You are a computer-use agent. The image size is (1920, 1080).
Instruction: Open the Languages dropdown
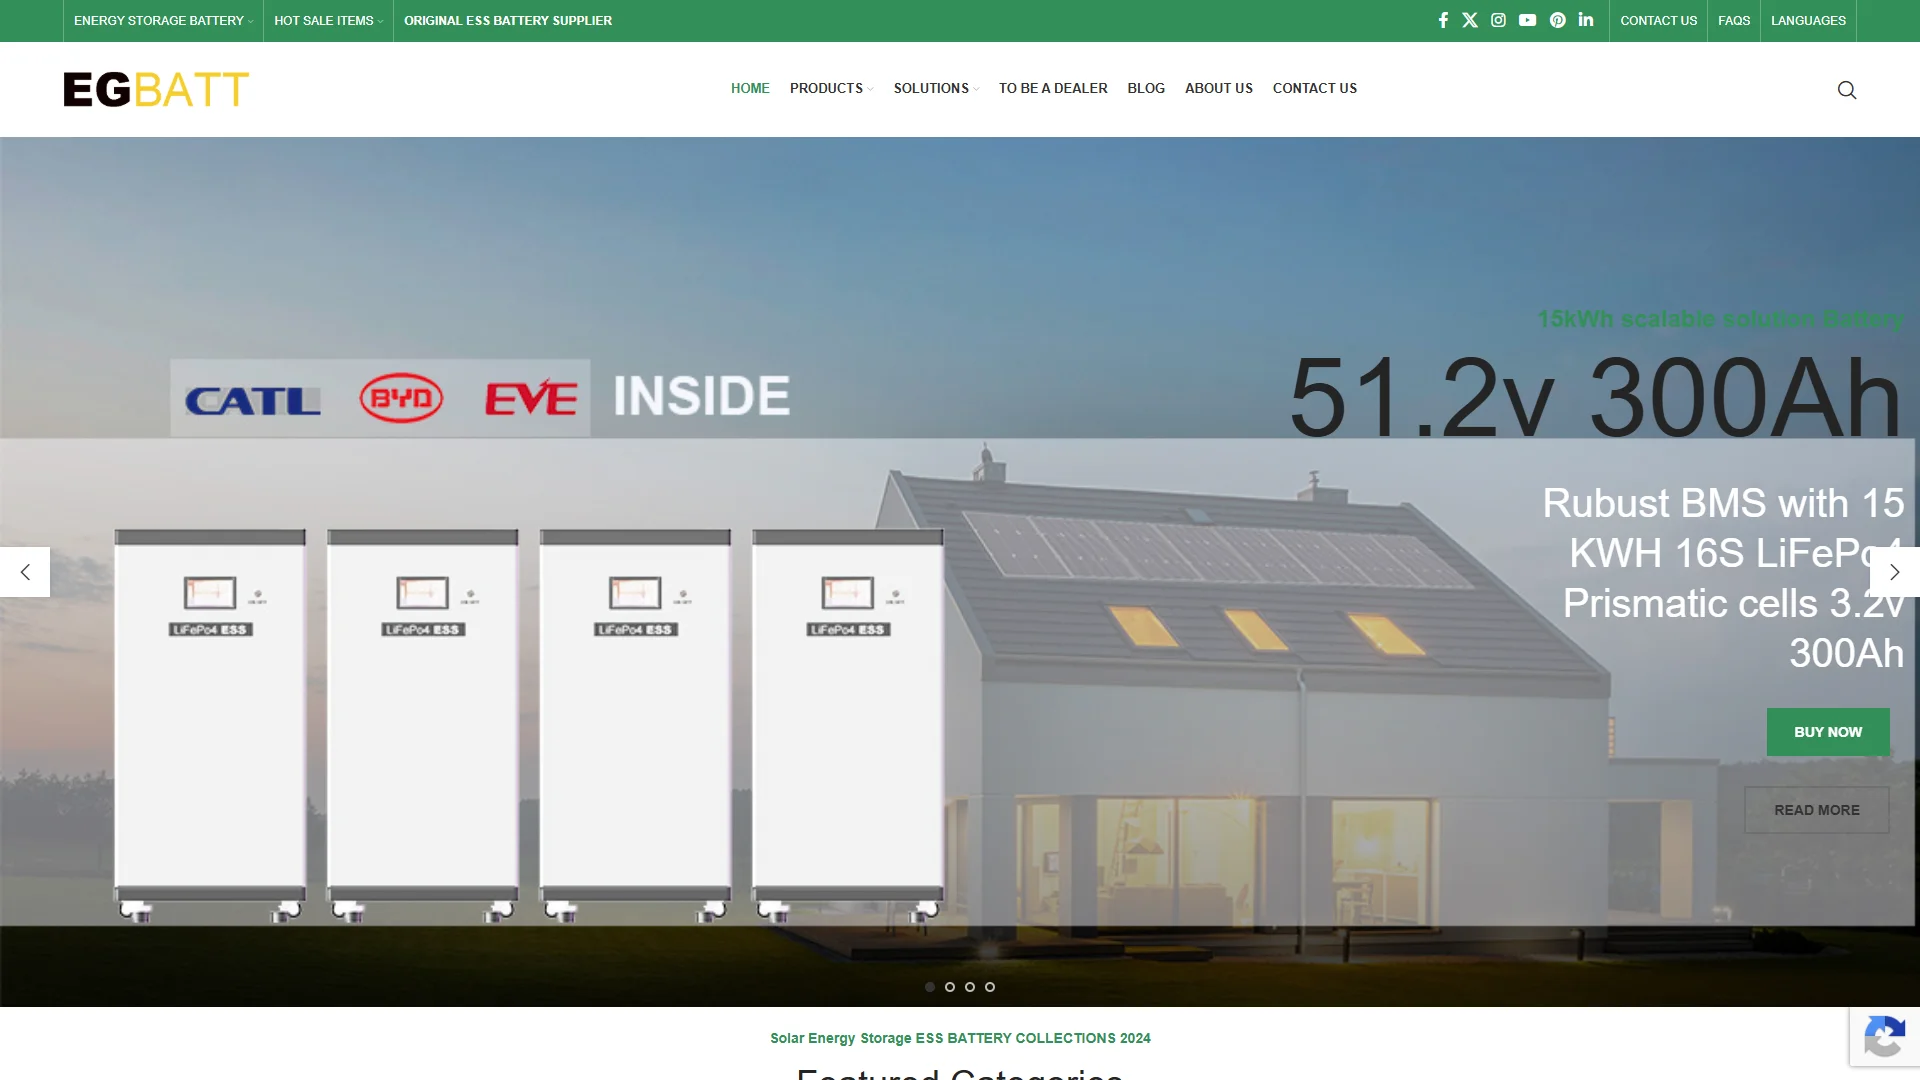click(x=1808, y=21)
